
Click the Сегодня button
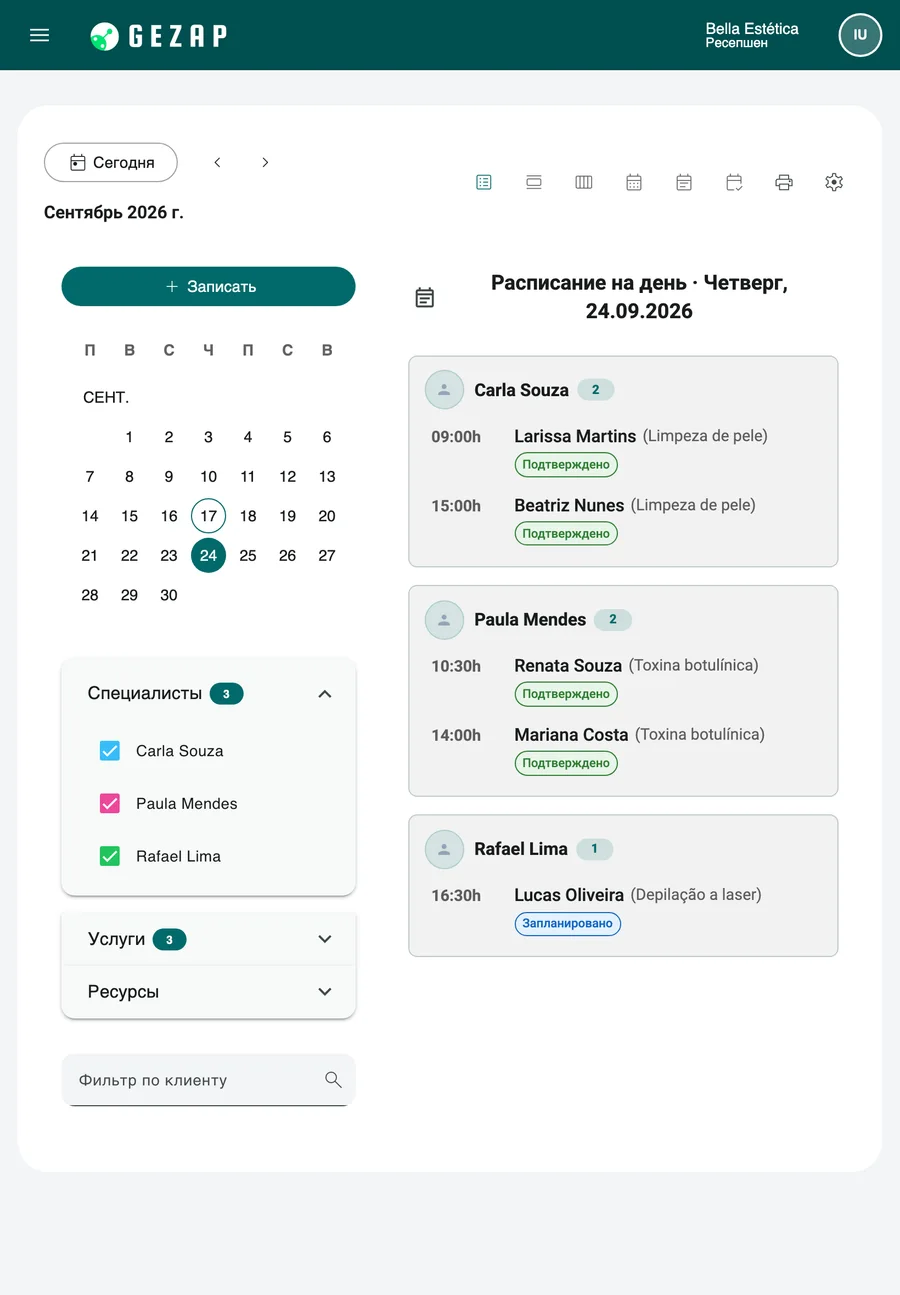tap(111, 162)
